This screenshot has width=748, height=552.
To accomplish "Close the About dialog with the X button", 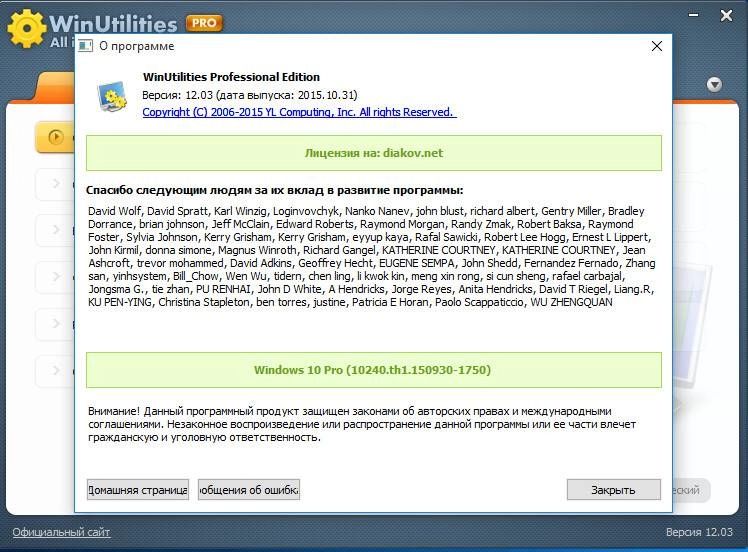I will click(656, 46).
